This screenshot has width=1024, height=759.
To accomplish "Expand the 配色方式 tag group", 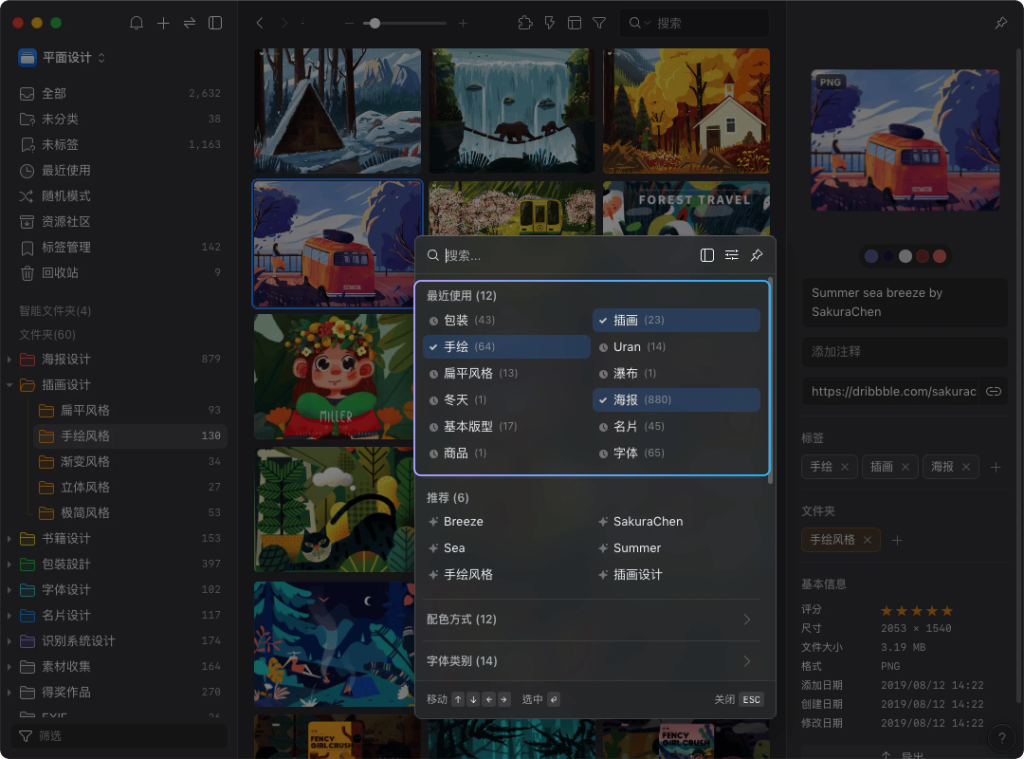I will coord(590,620).
